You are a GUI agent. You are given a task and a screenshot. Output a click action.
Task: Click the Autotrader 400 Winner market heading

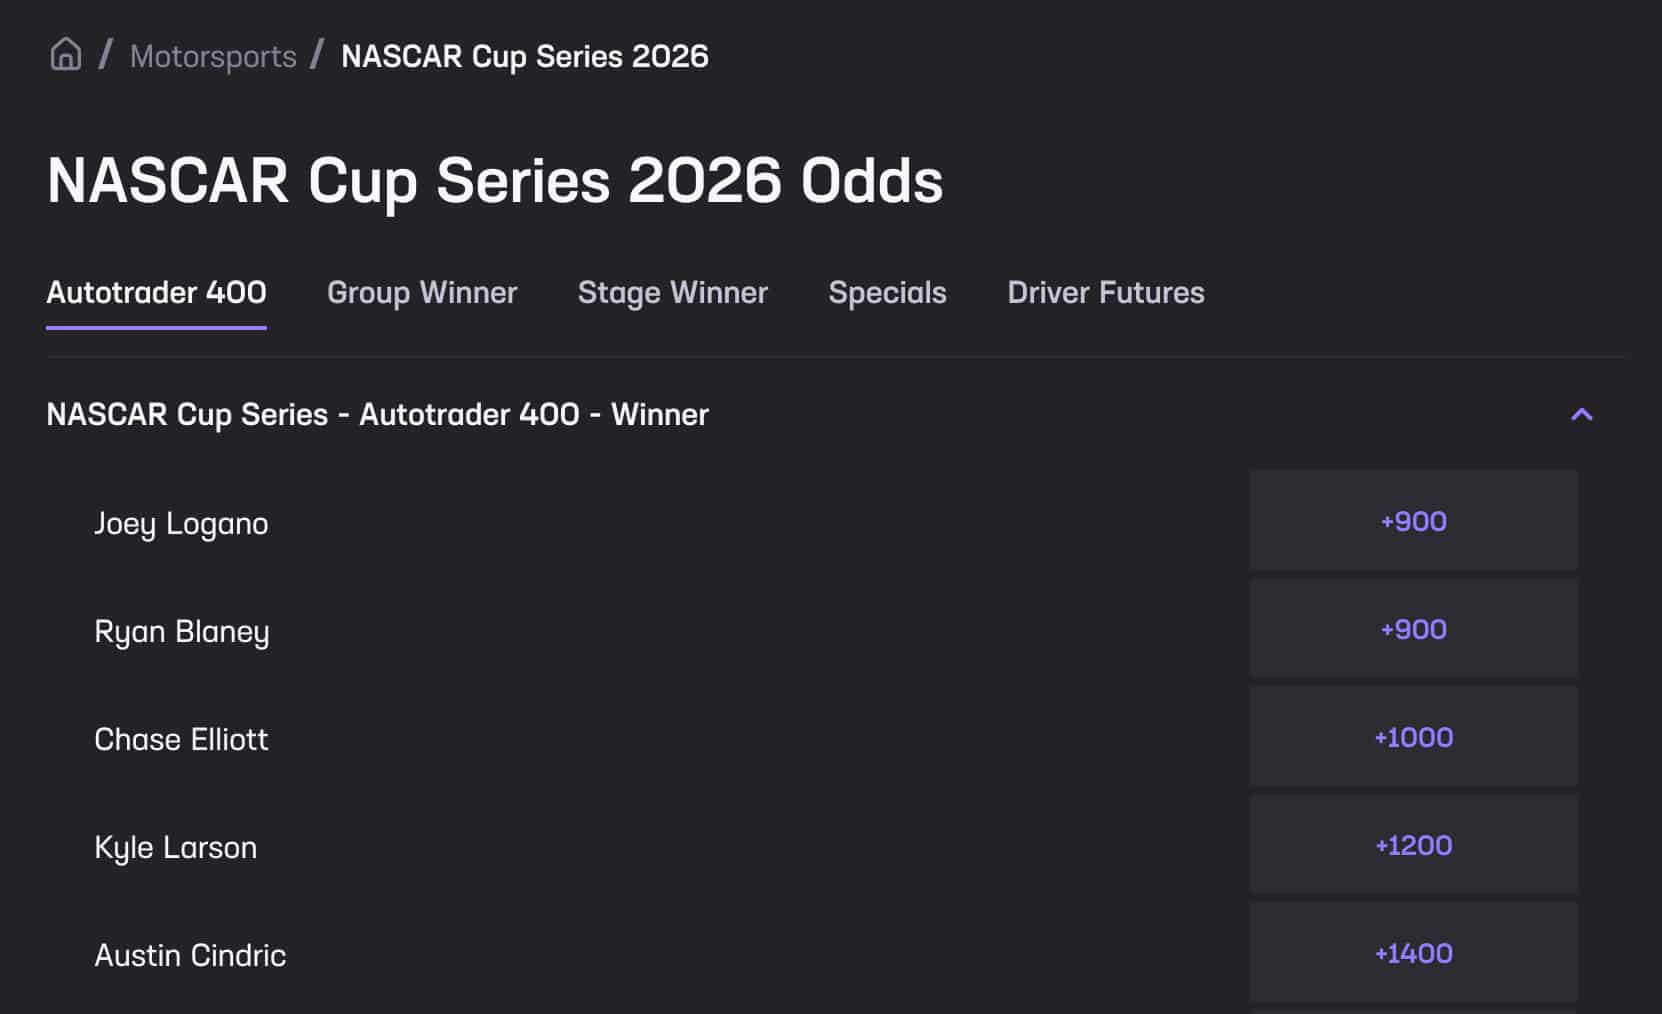[x=377, y=414]
